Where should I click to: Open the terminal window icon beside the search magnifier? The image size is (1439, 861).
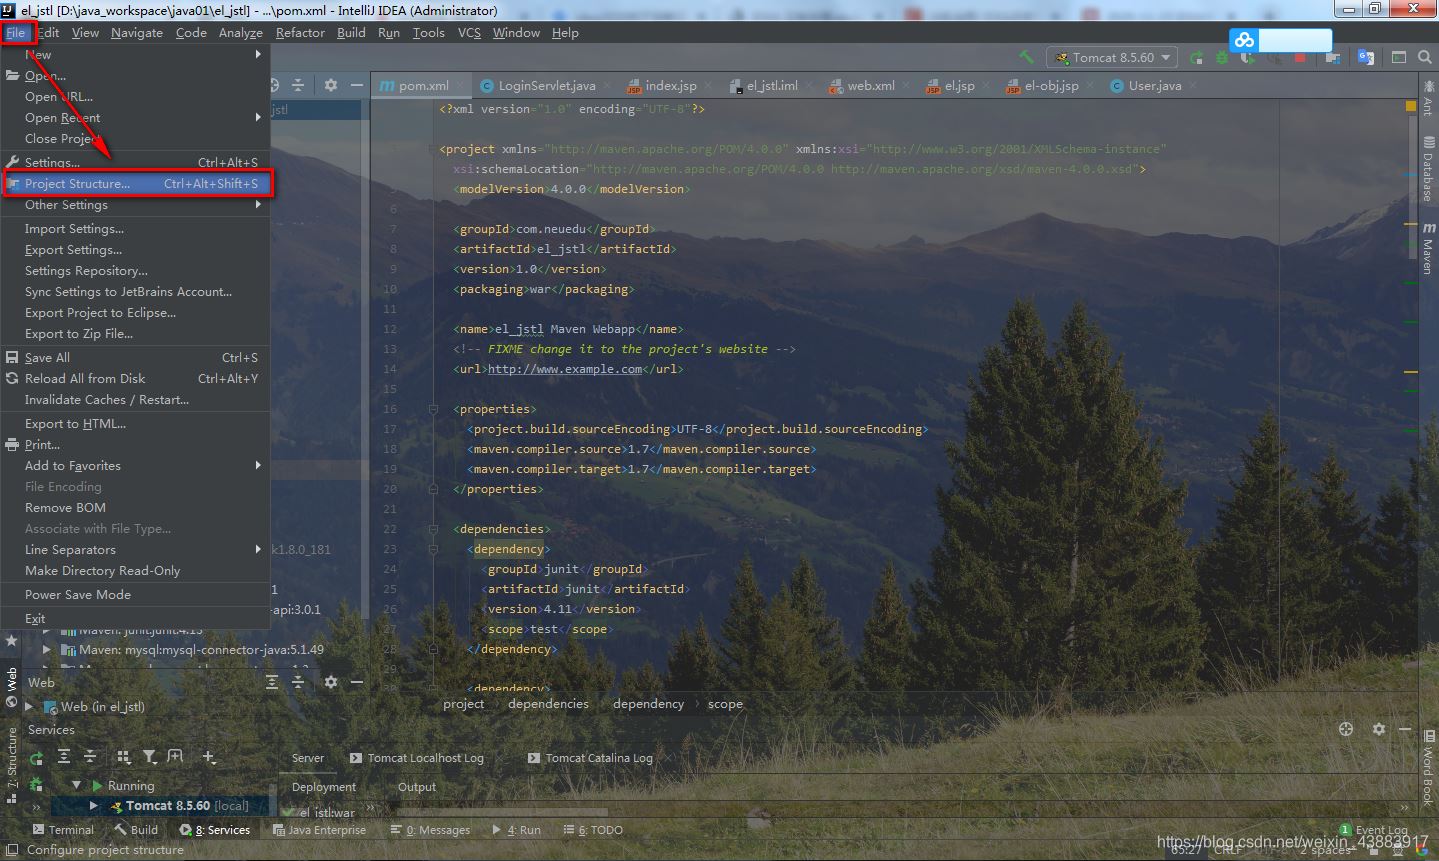tap(1399, 57)
